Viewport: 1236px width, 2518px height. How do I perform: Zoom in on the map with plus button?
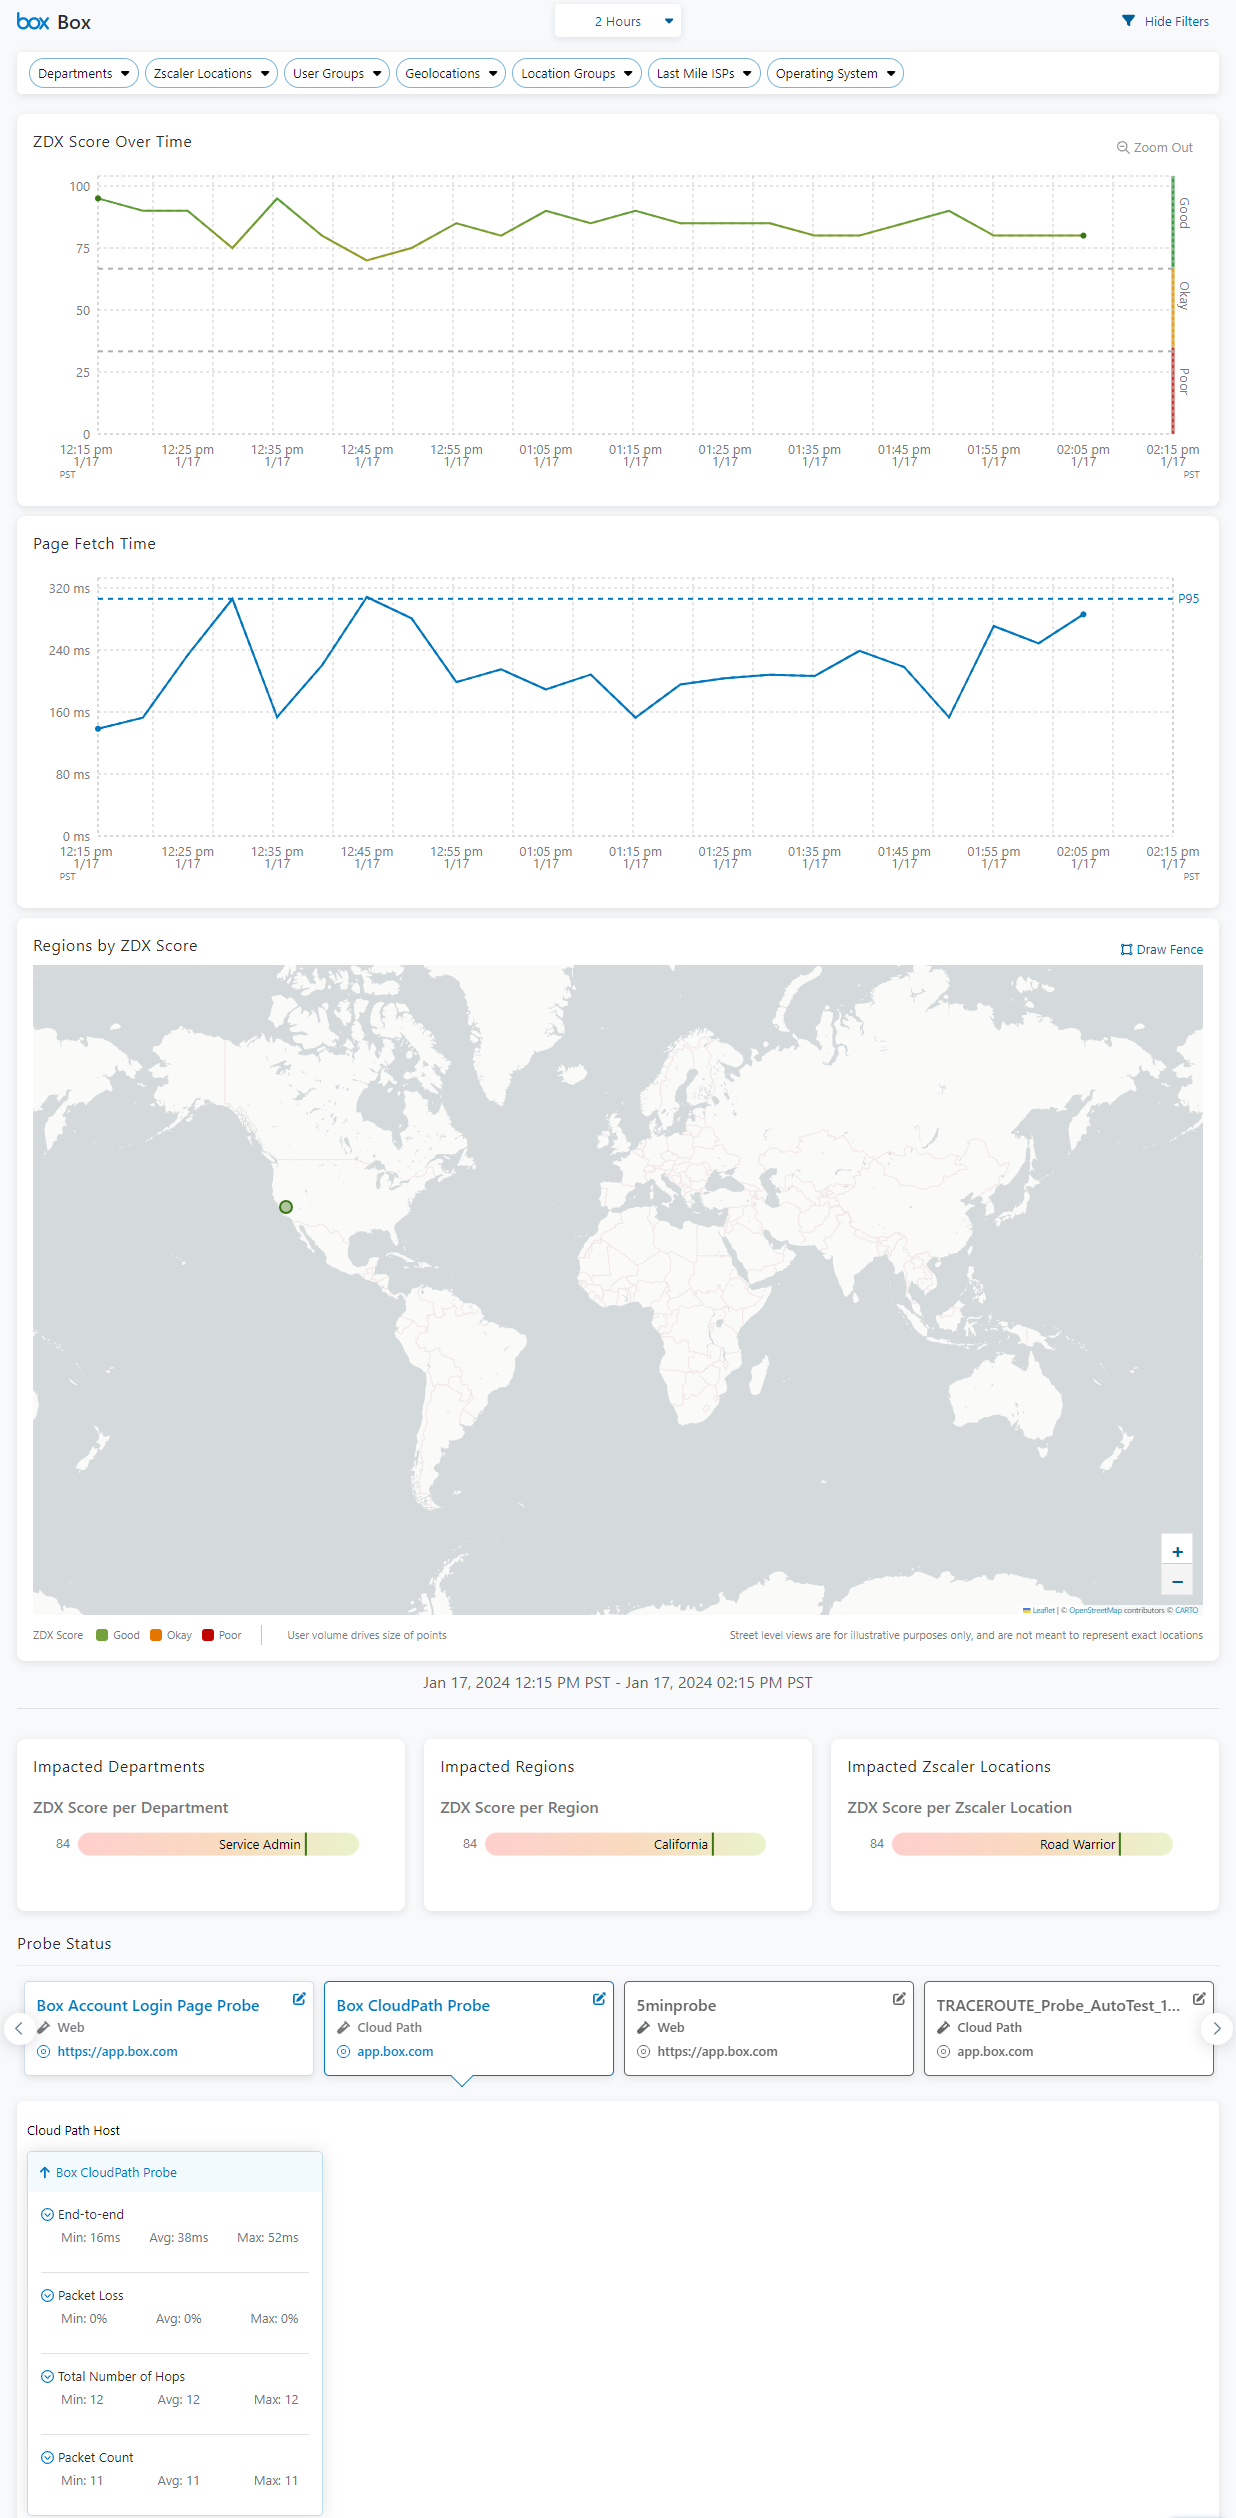click(1177, 1552)
